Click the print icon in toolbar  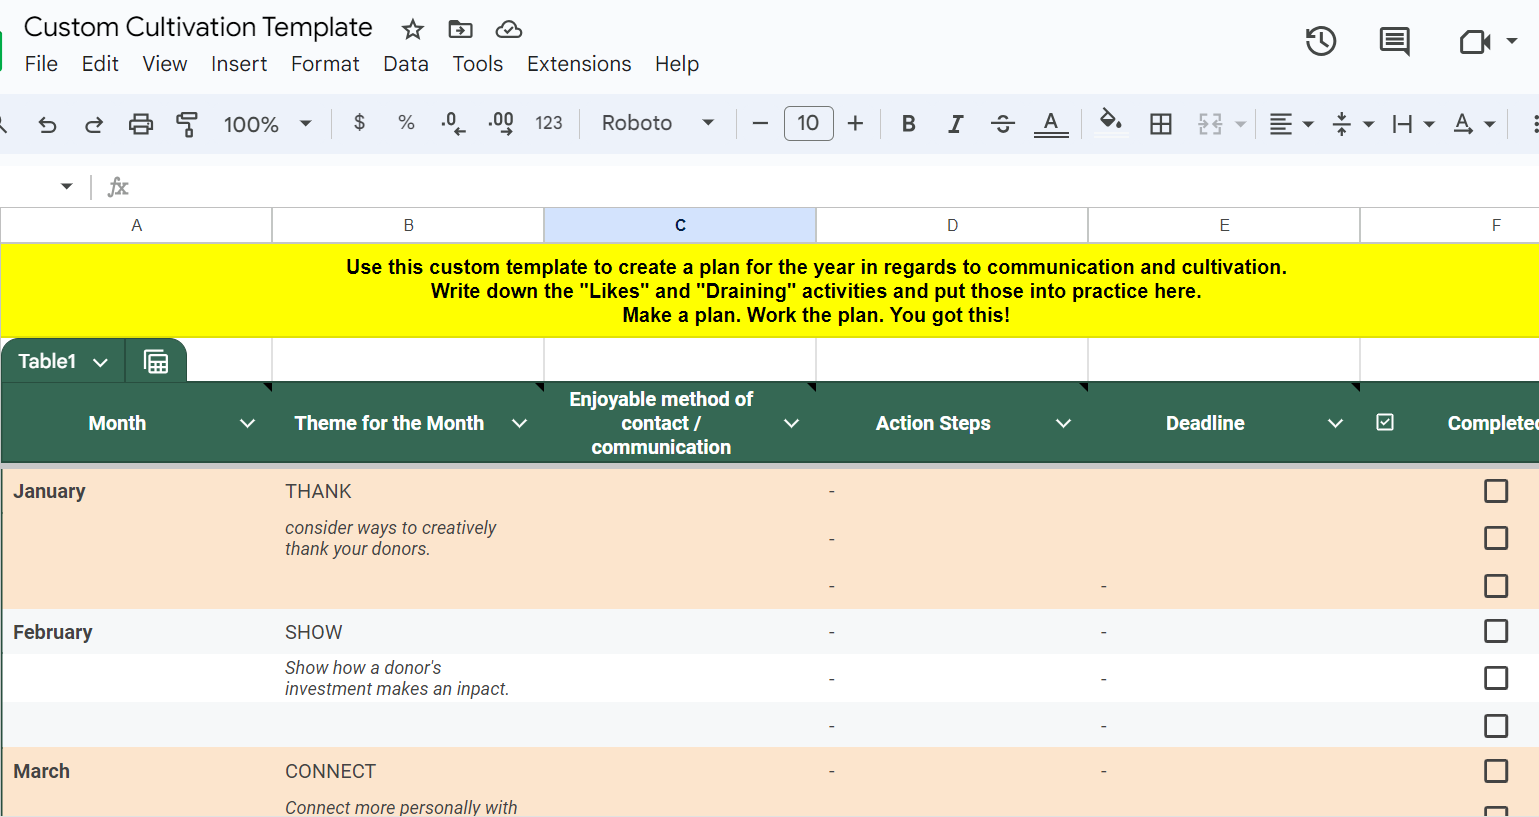click(141, 124)
